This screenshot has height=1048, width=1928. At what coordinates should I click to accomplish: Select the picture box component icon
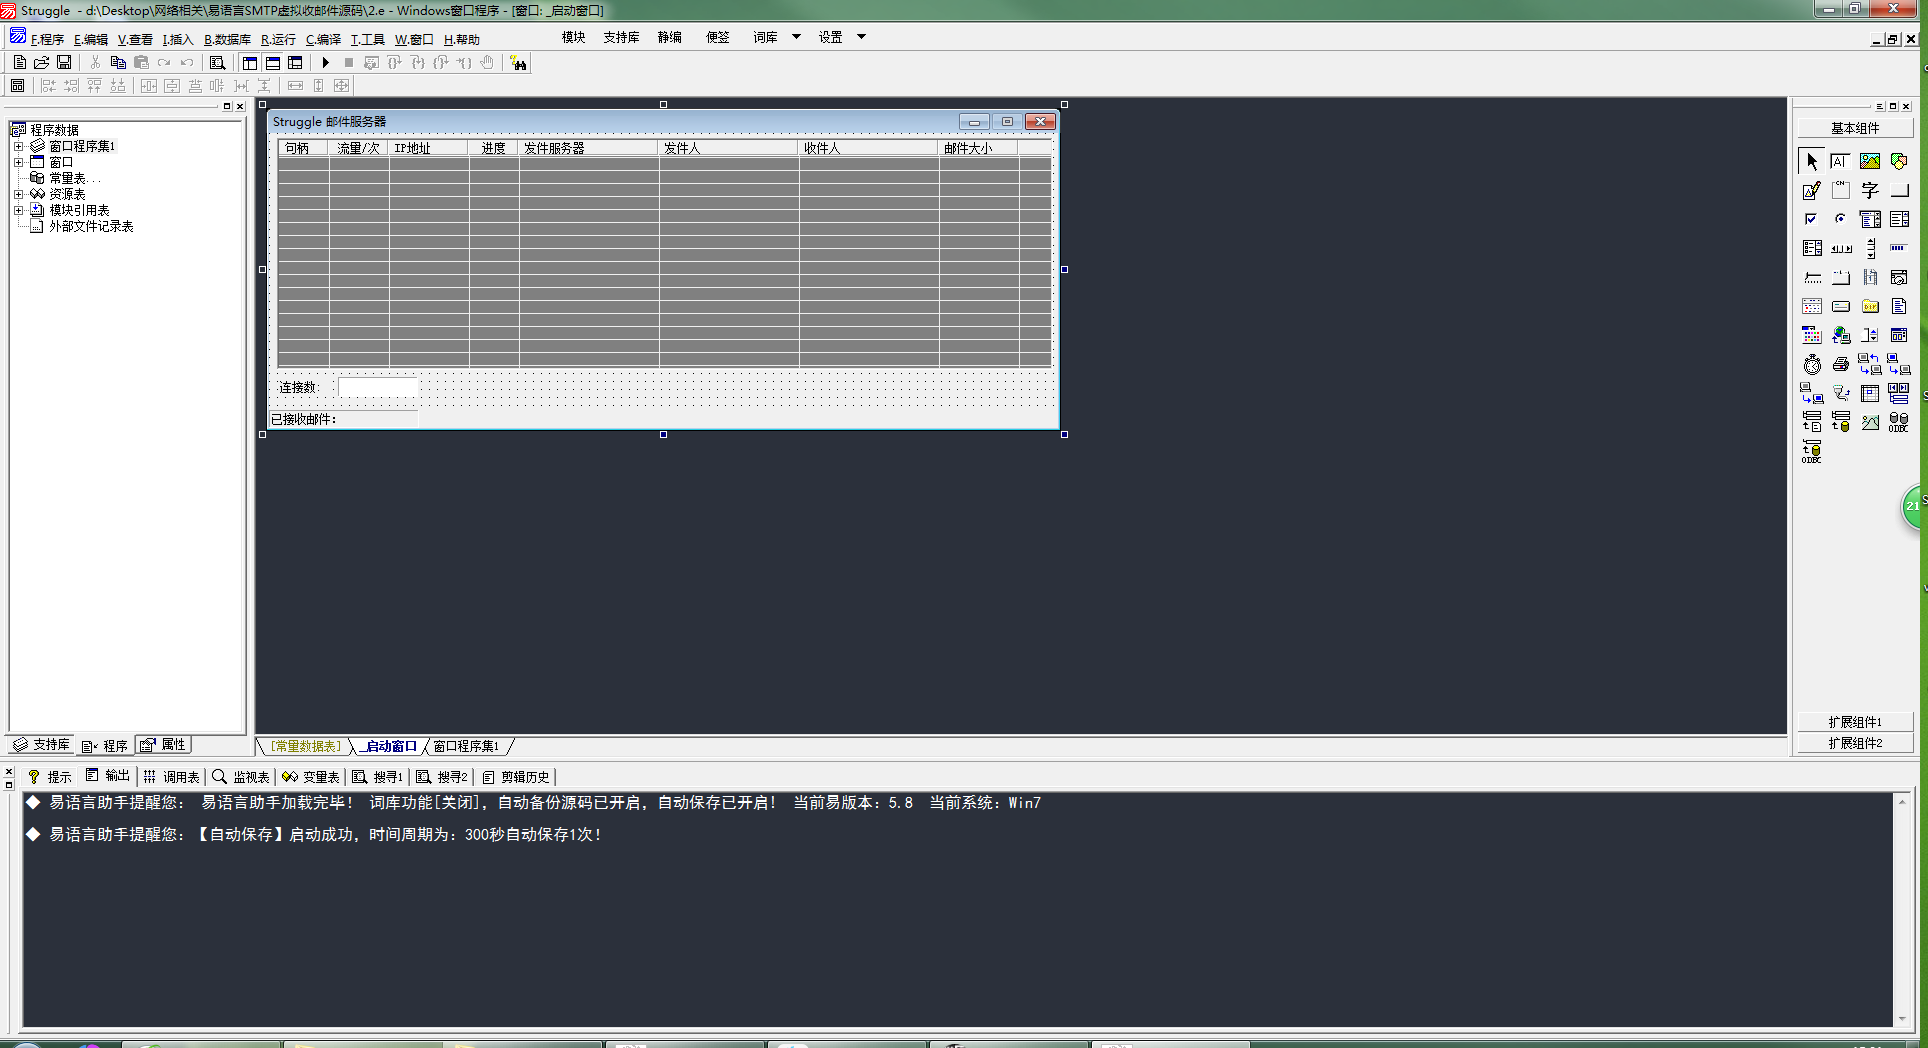(x=1869, y=161)
